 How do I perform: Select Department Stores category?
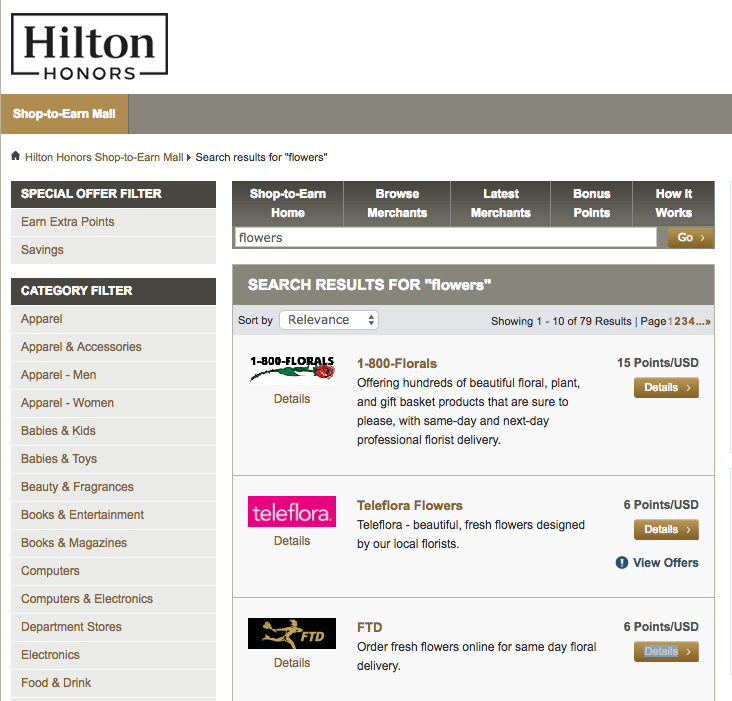click(113, 627)
